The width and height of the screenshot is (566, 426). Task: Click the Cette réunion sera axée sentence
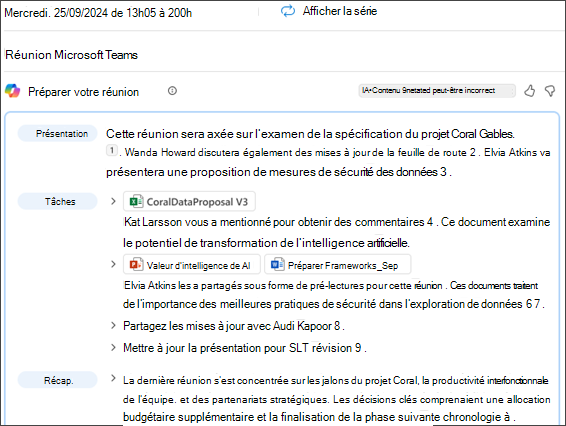[x=310, y=134]
